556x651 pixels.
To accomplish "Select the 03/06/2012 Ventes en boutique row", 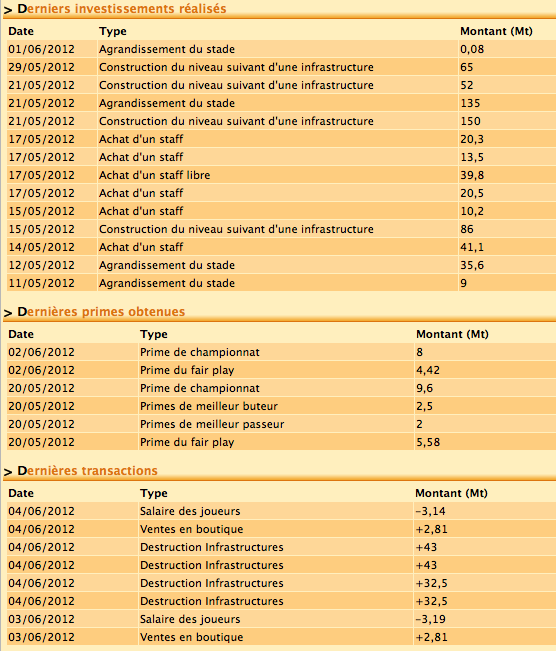I will pos(281,637).
